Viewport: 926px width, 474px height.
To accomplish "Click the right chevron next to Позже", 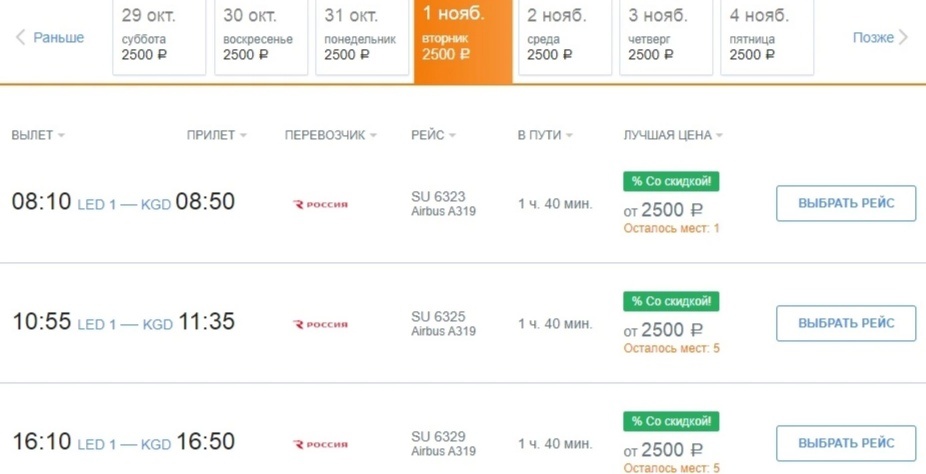I will click(904, 38).
